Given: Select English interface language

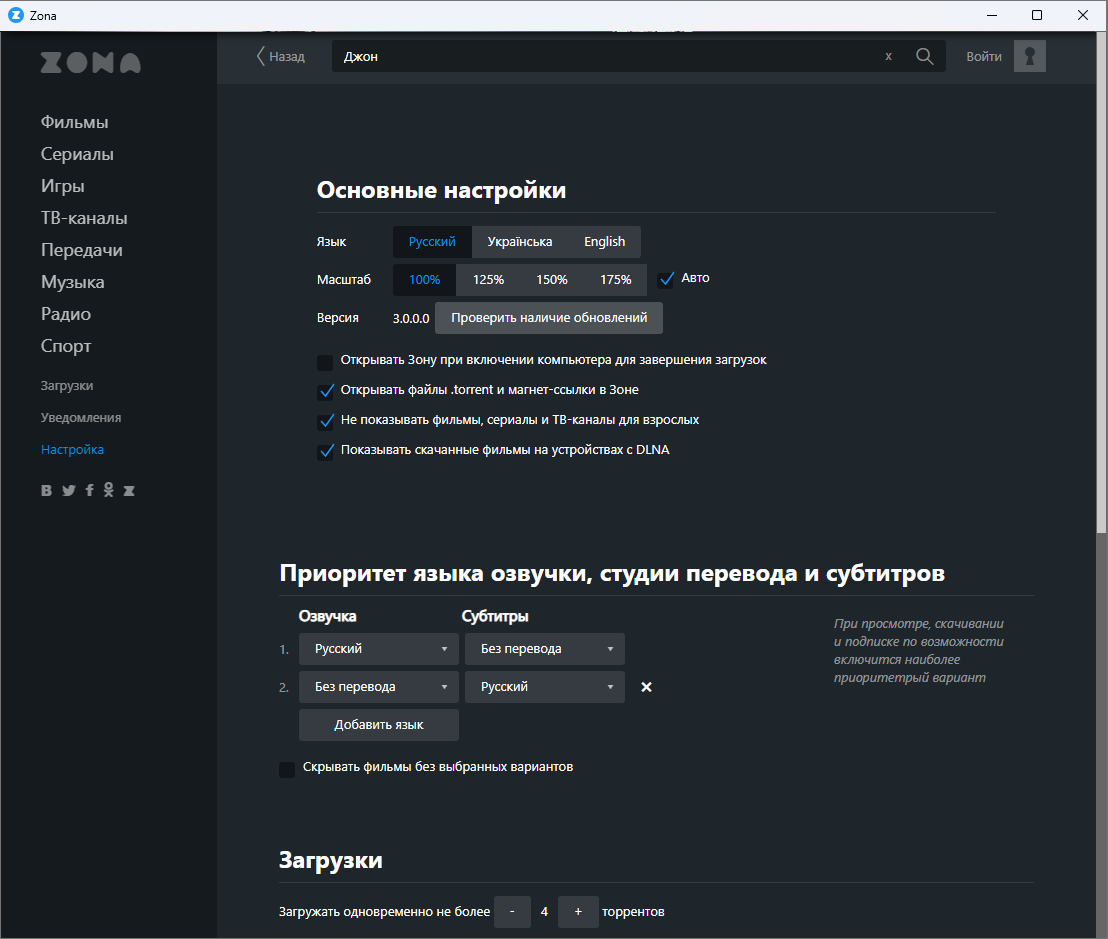Looking at the screenshot, I should coord(604,242).
